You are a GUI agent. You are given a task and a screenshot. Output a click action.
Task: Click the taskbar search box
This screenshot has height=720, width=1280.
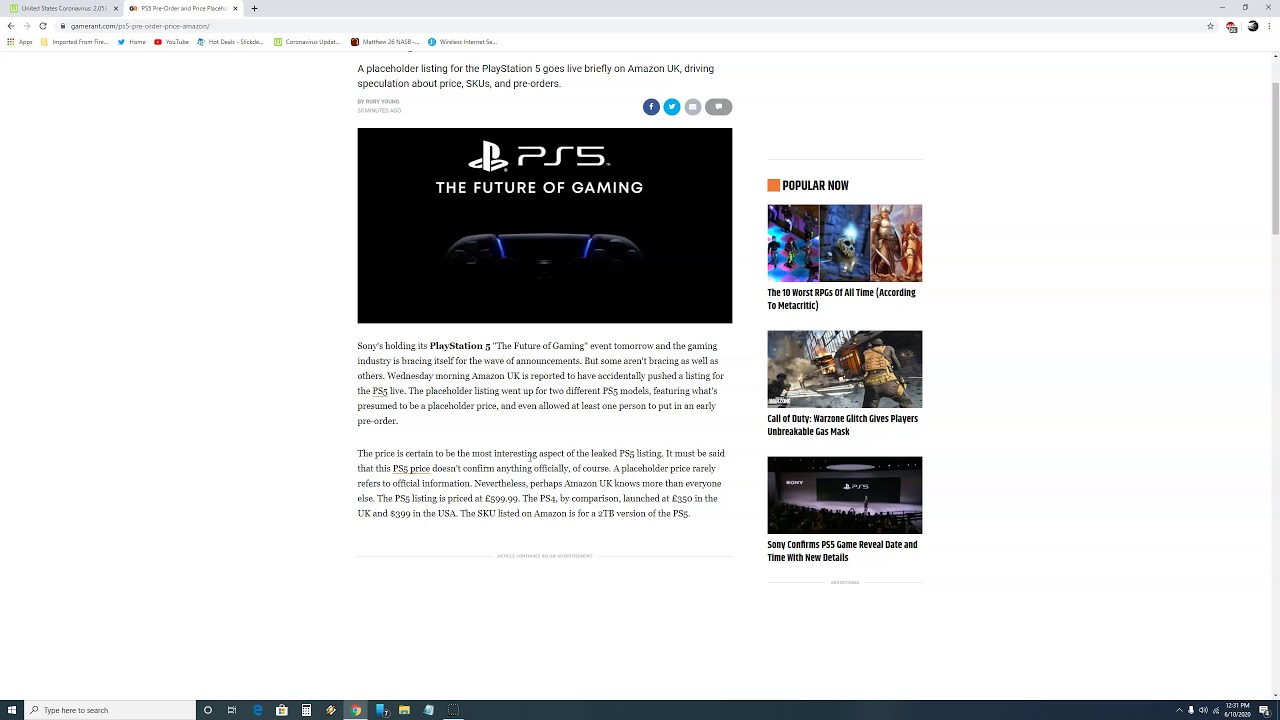[x=110, y=710]
